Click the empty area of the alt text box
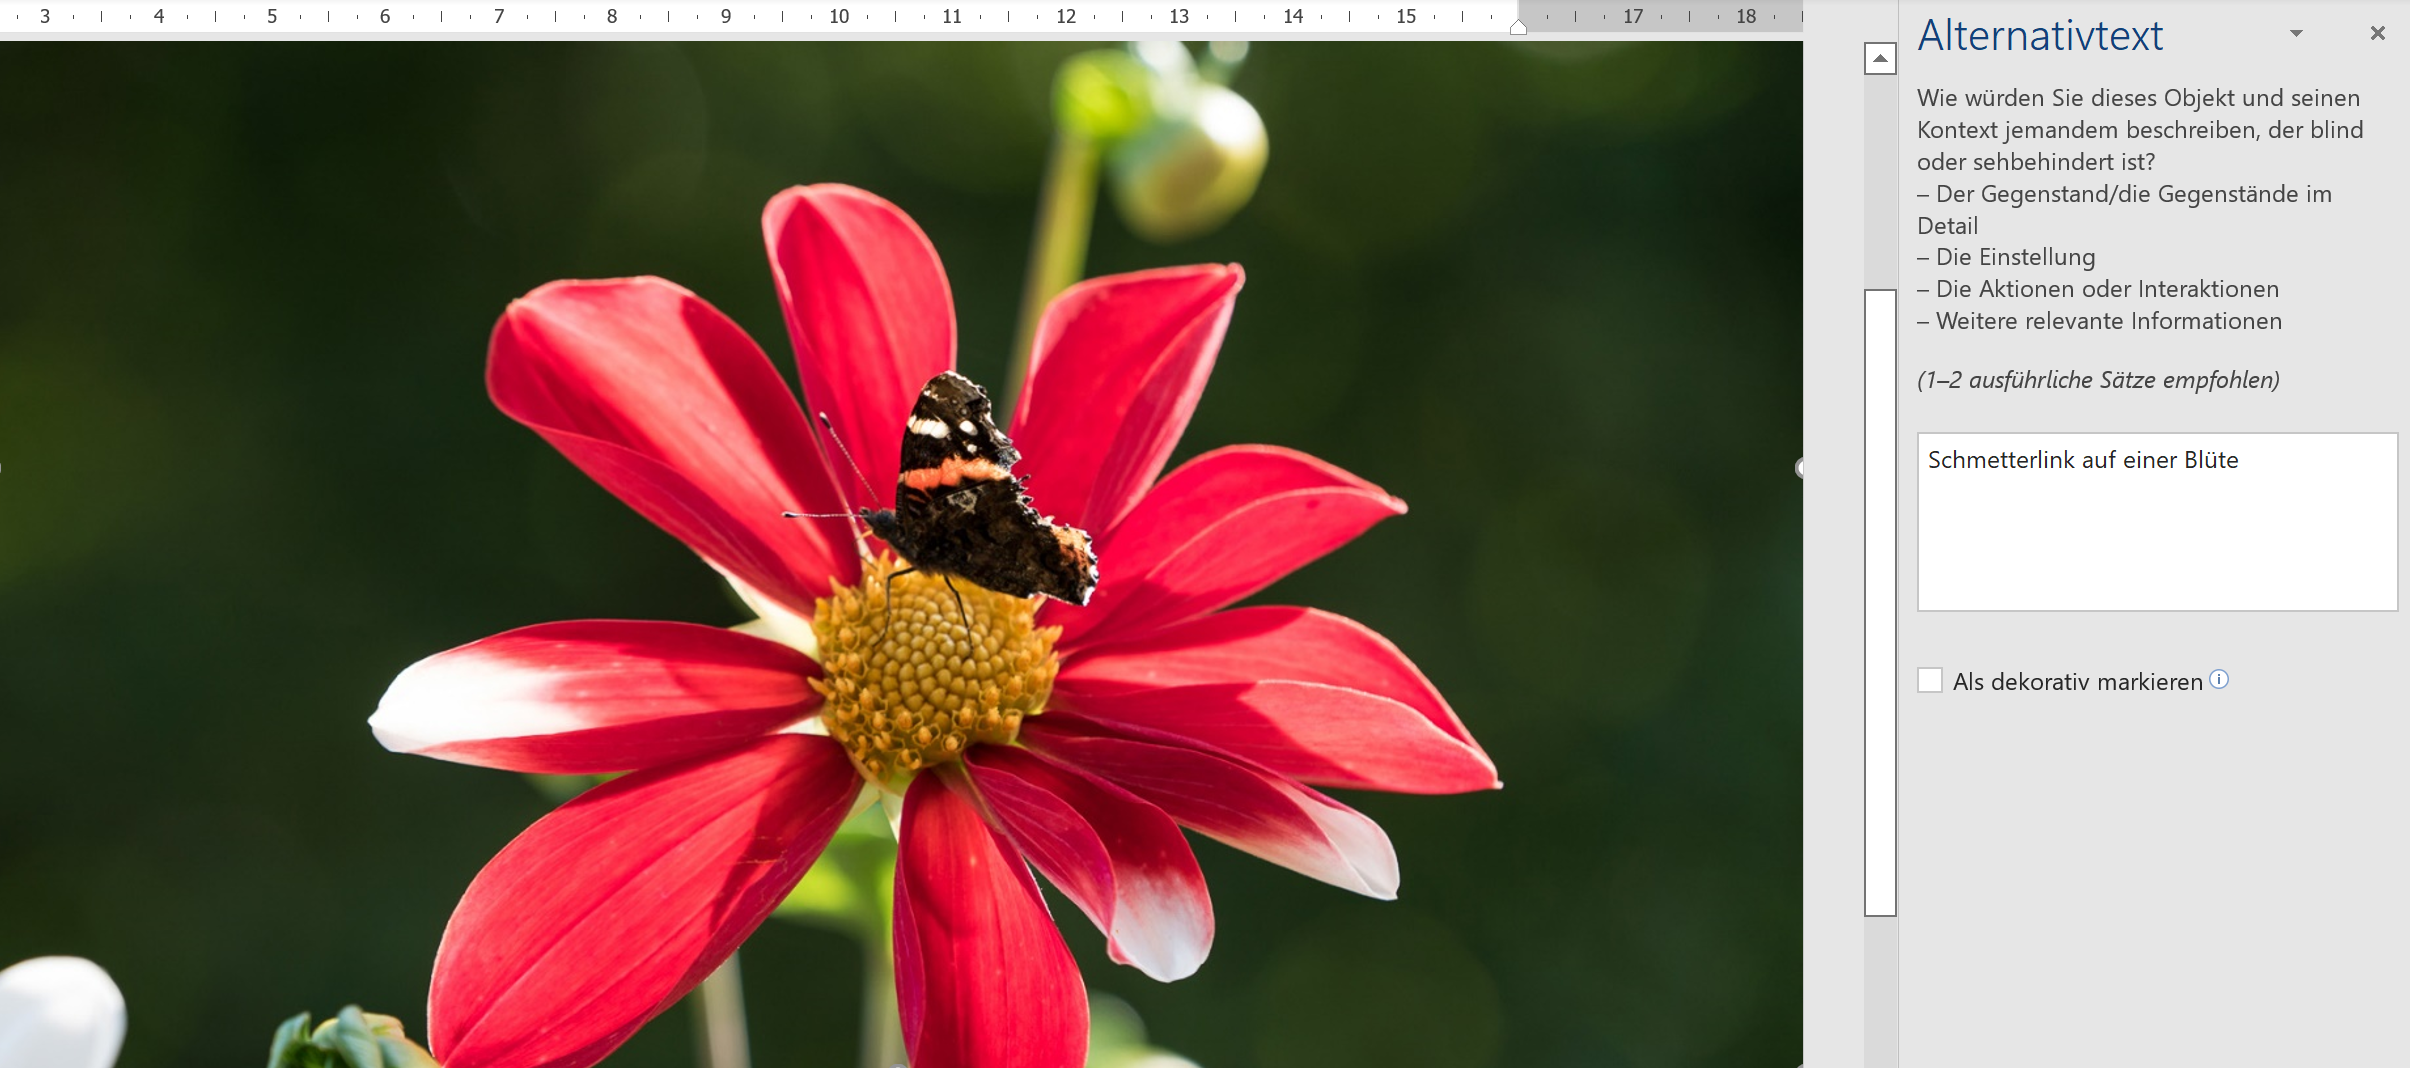 [x=2156, y=550]
